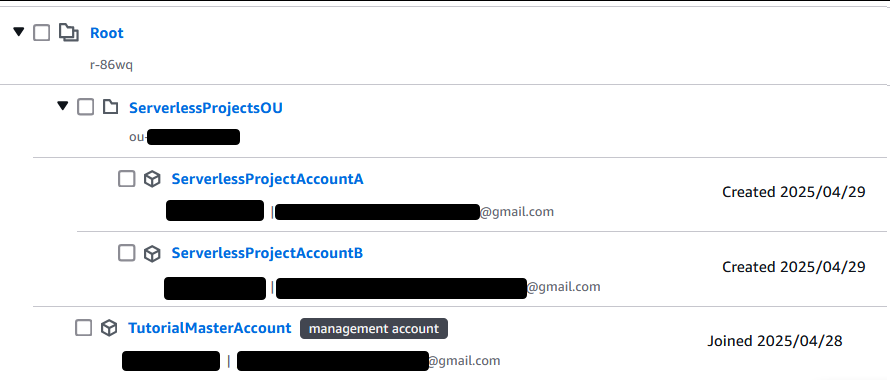Open ServerlessProjectAccountB account details

[x=267, y=253]
